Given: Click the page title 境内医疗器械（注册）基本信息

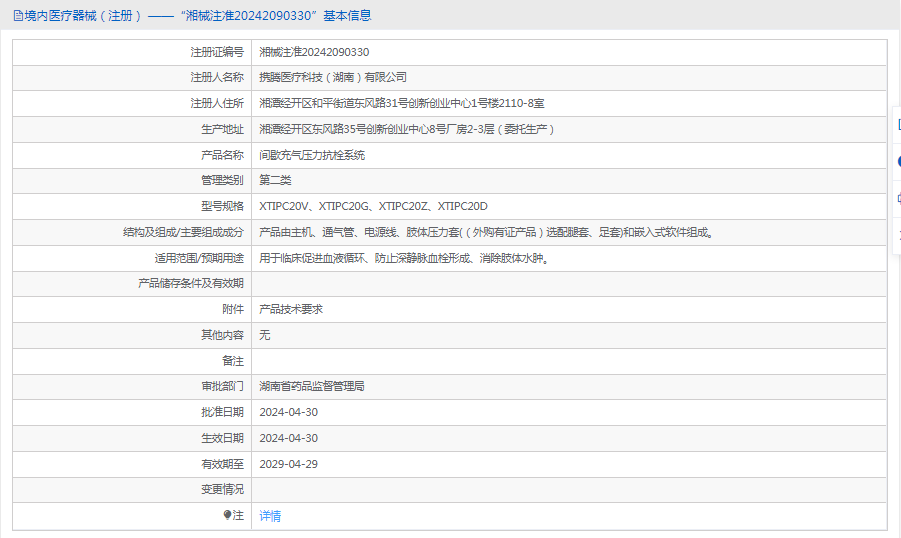Looking at the screenshot, I should [x=198, y=16].
